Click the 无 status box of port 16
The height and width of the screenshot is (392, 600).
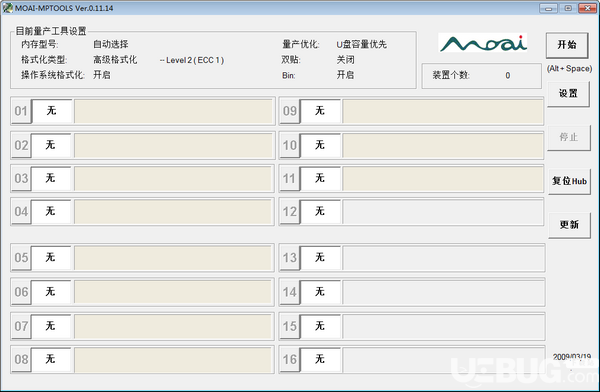tap(320, 359)
